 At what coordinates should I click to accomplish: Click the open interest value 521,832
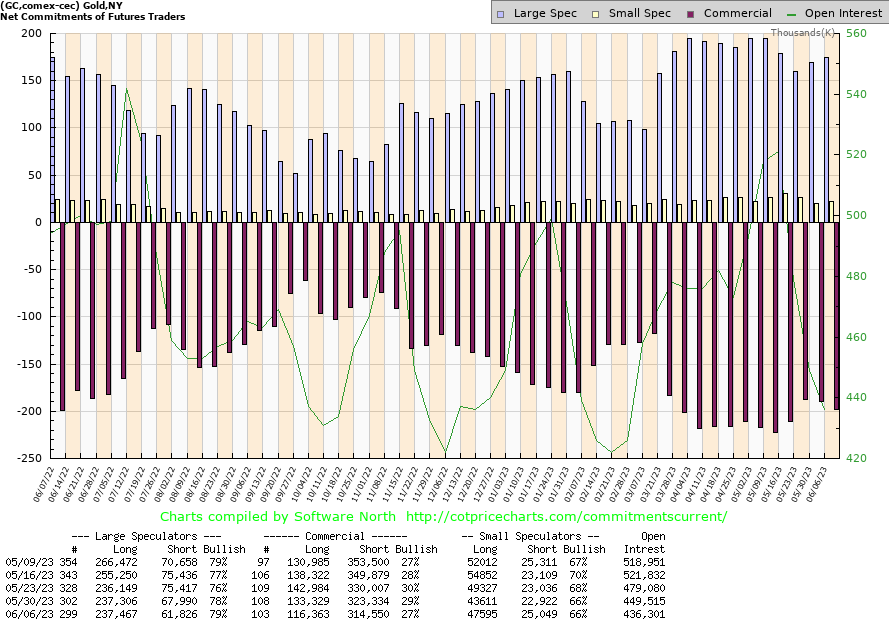point(646,575)
